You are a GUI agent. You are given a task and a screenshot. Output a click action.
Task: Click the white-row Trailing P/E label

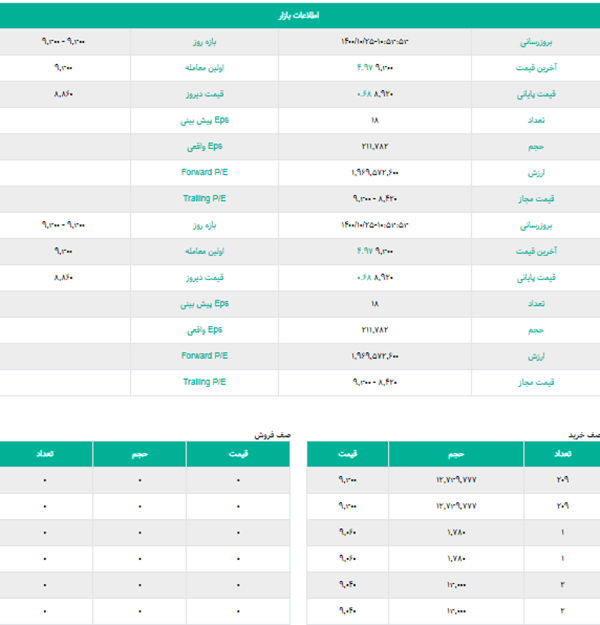point(205,382)
